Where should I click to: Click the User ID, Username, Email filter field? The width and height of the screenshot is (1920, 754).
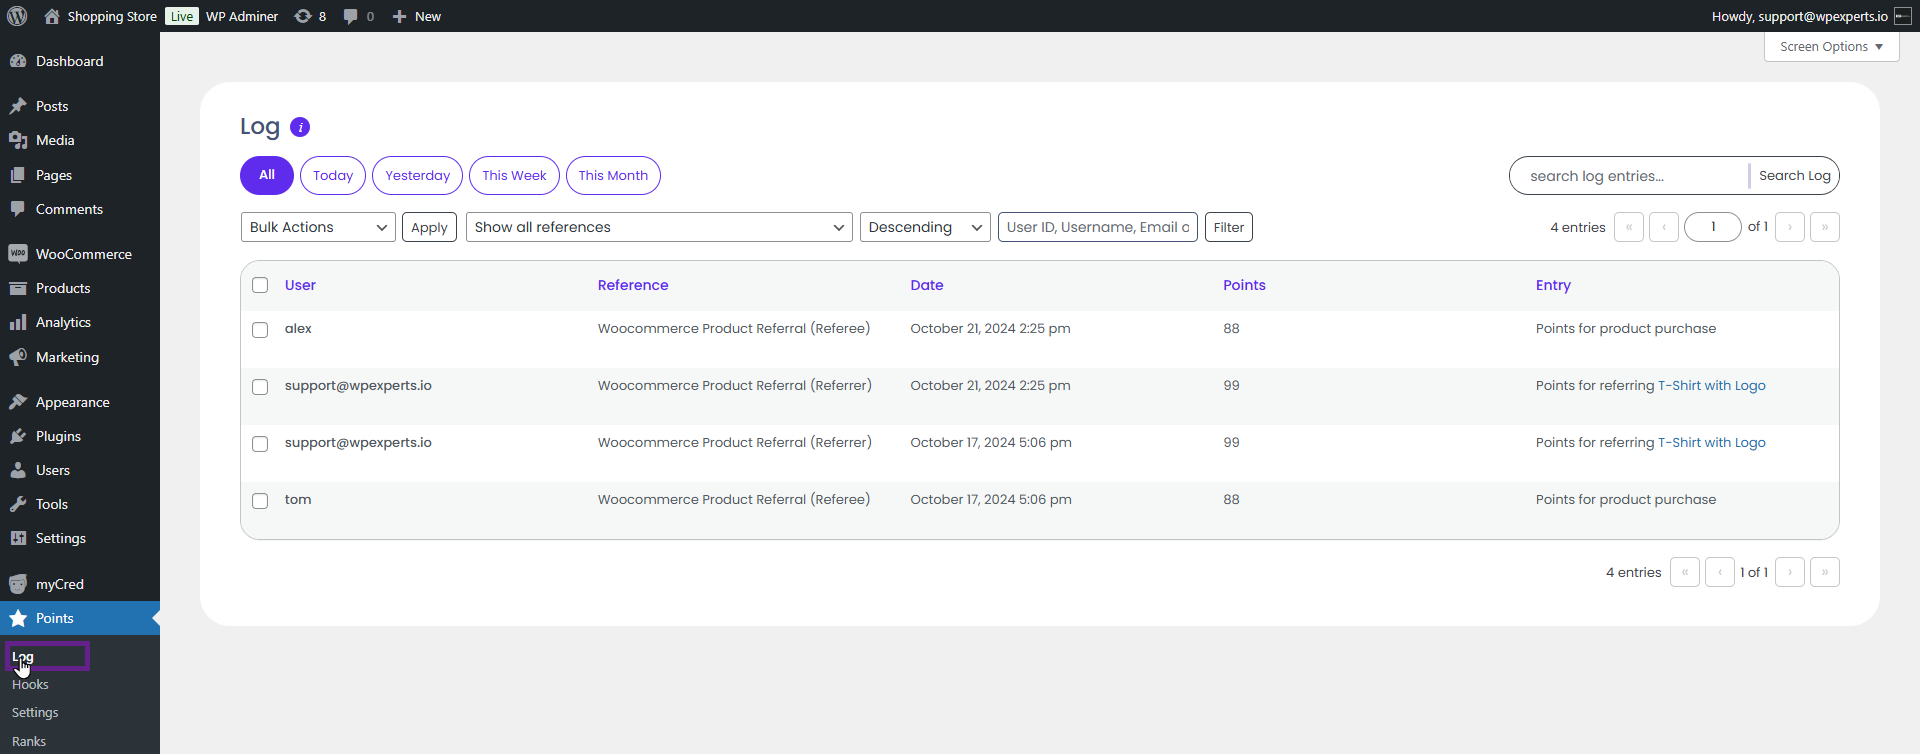point(1097,227)
